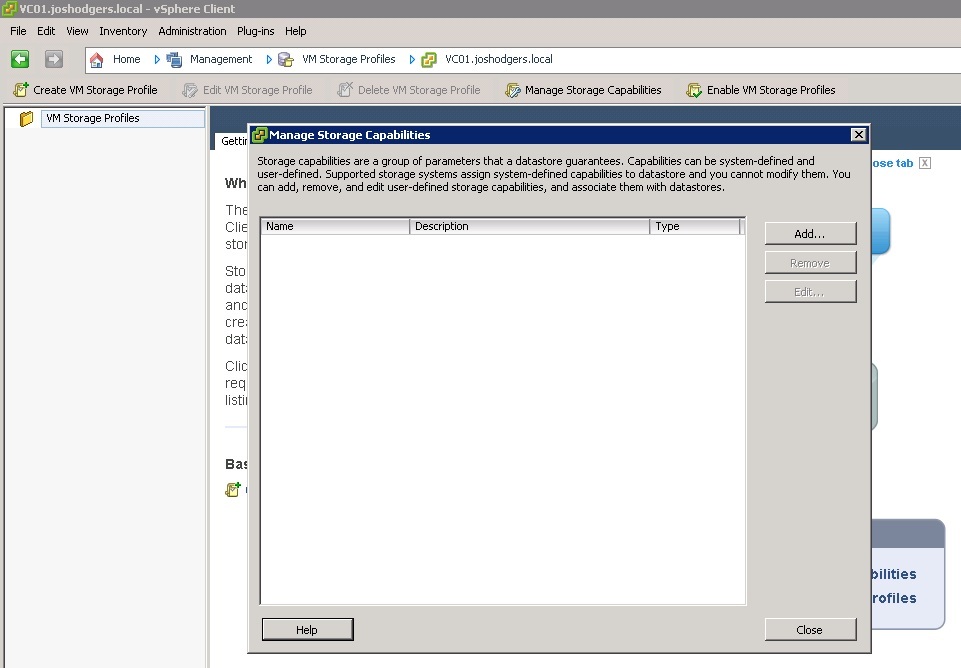Click the Home icon in breadcrumb bar

pos(97,60)
